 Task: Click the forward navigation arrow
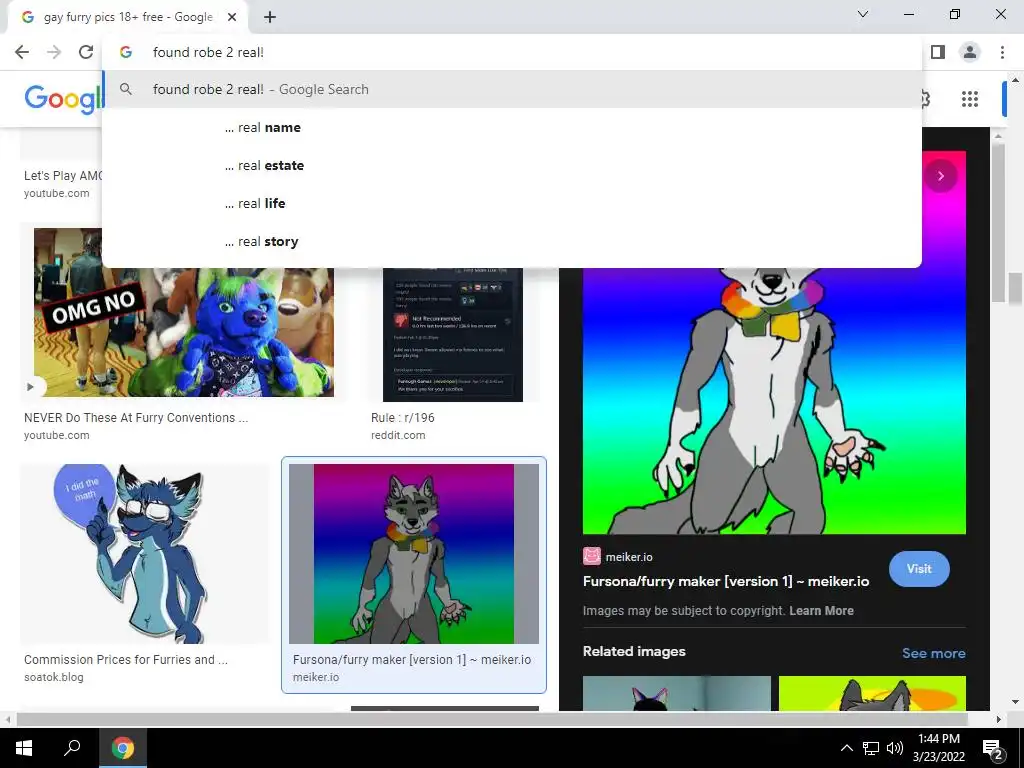point(54,52)
